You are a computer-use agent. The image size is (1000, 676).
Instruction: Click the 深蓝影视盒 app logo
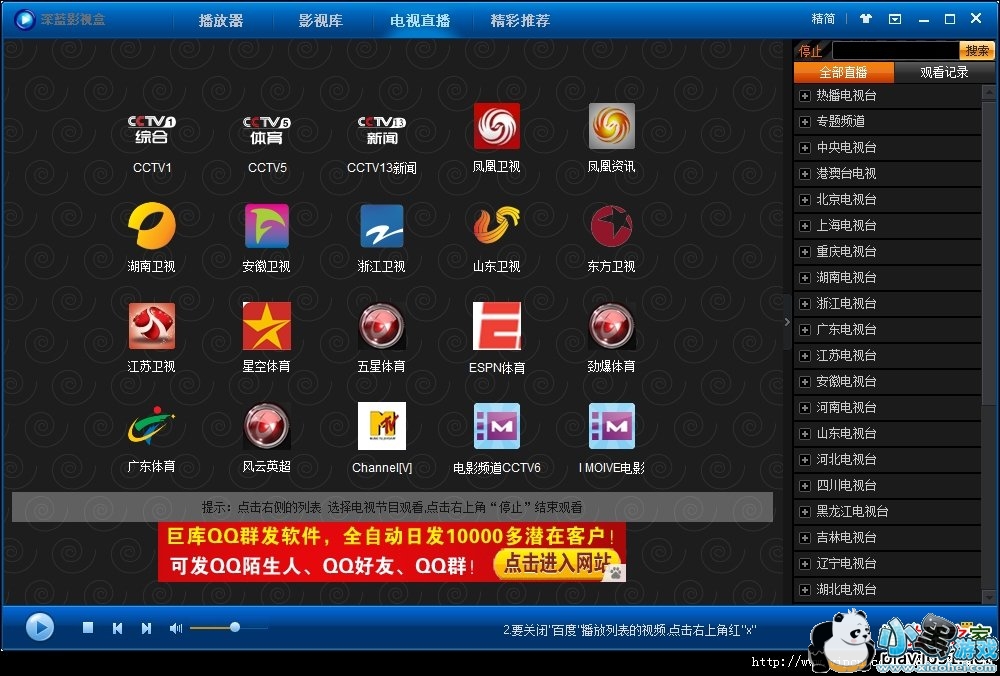click(24, 19)
